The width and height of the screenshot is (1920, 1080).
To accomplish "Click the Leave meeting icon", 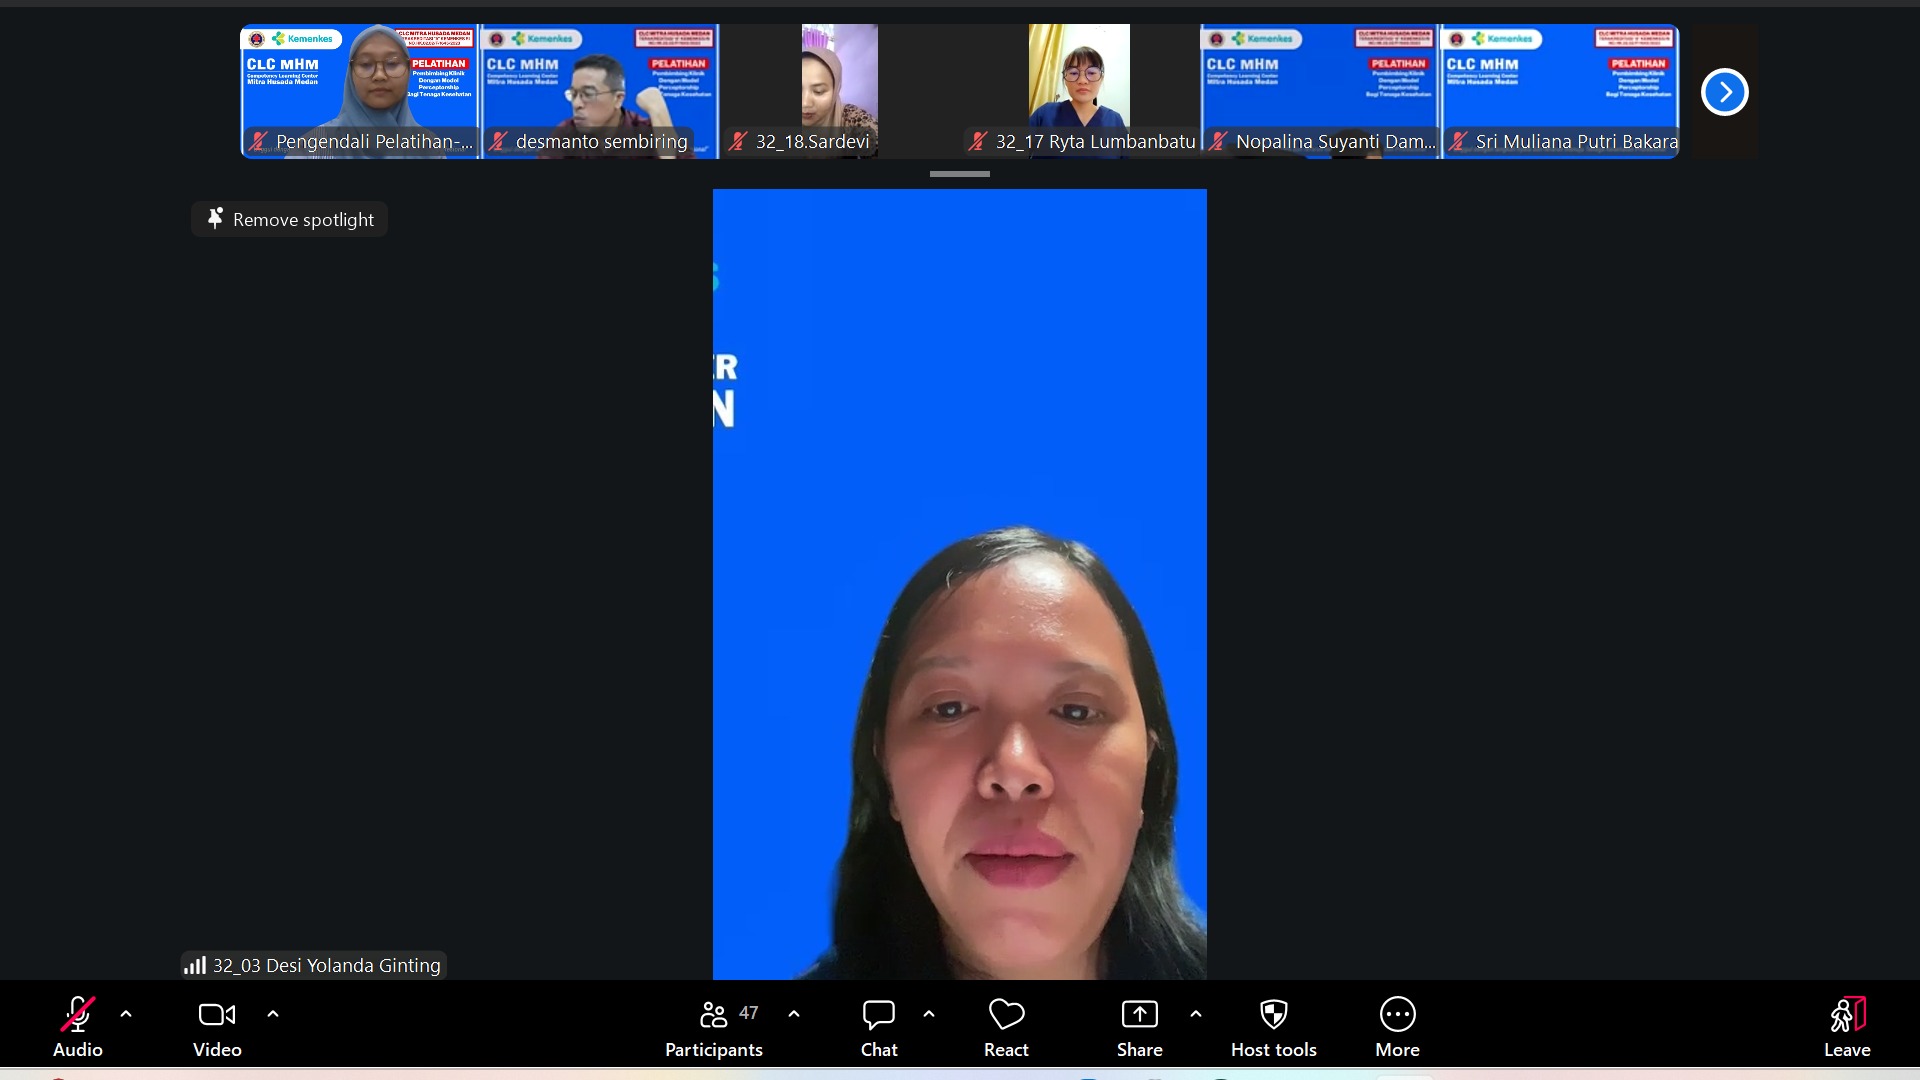I will (x=1847, y=1015).
